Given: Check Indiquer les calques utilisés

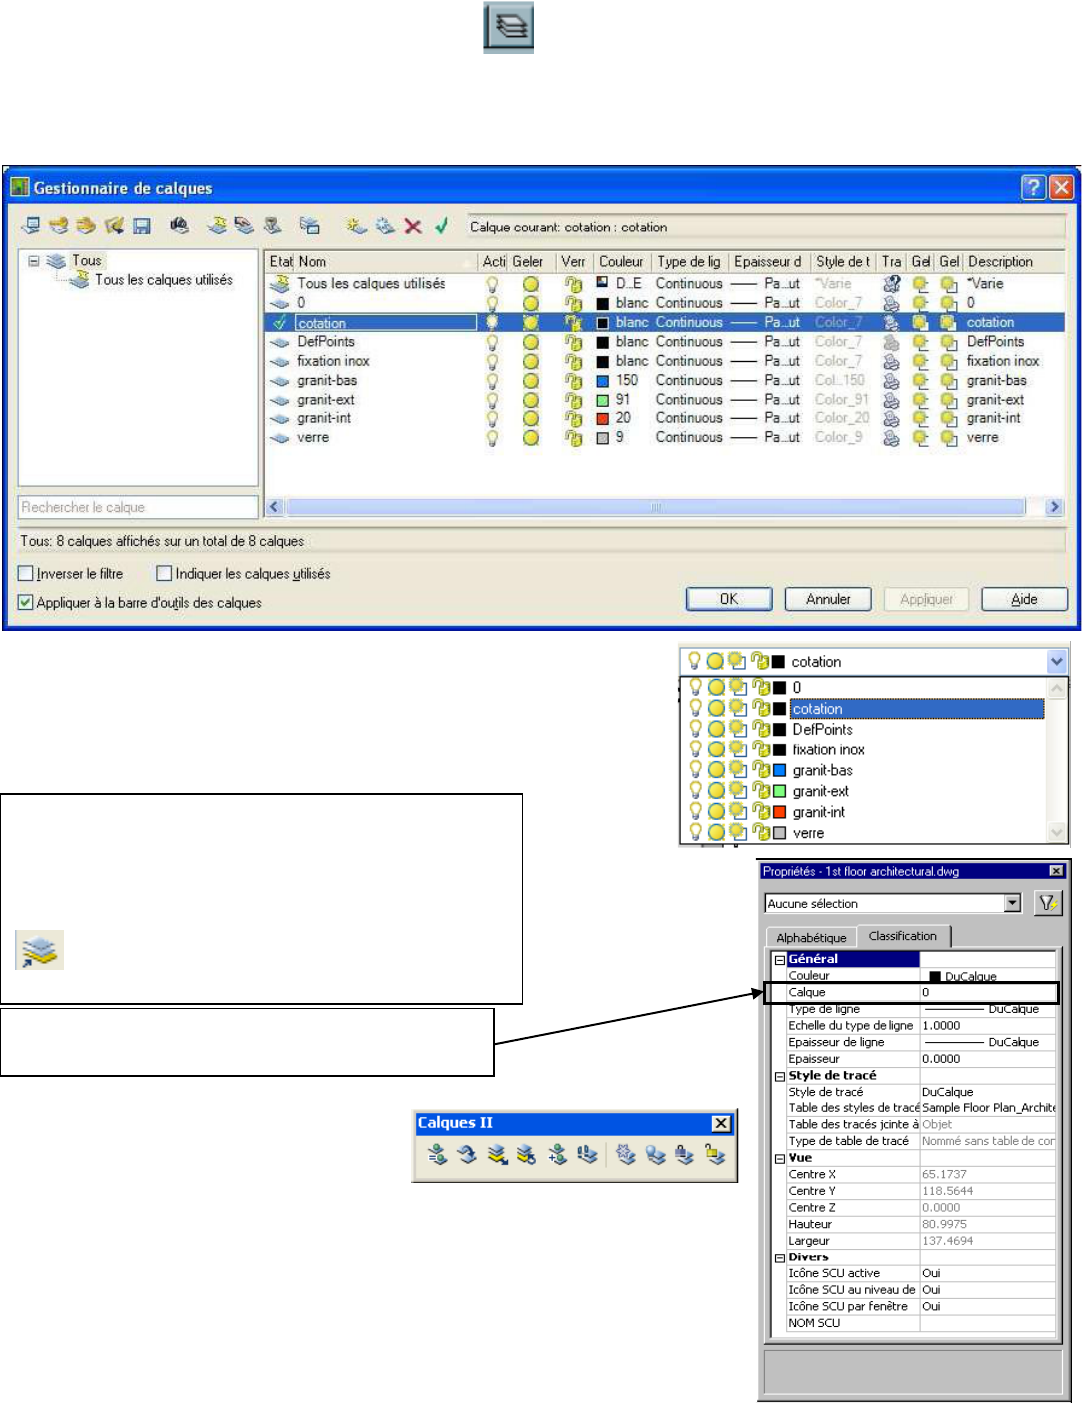Looking at the screenshot, I should [x=164, y=574].
